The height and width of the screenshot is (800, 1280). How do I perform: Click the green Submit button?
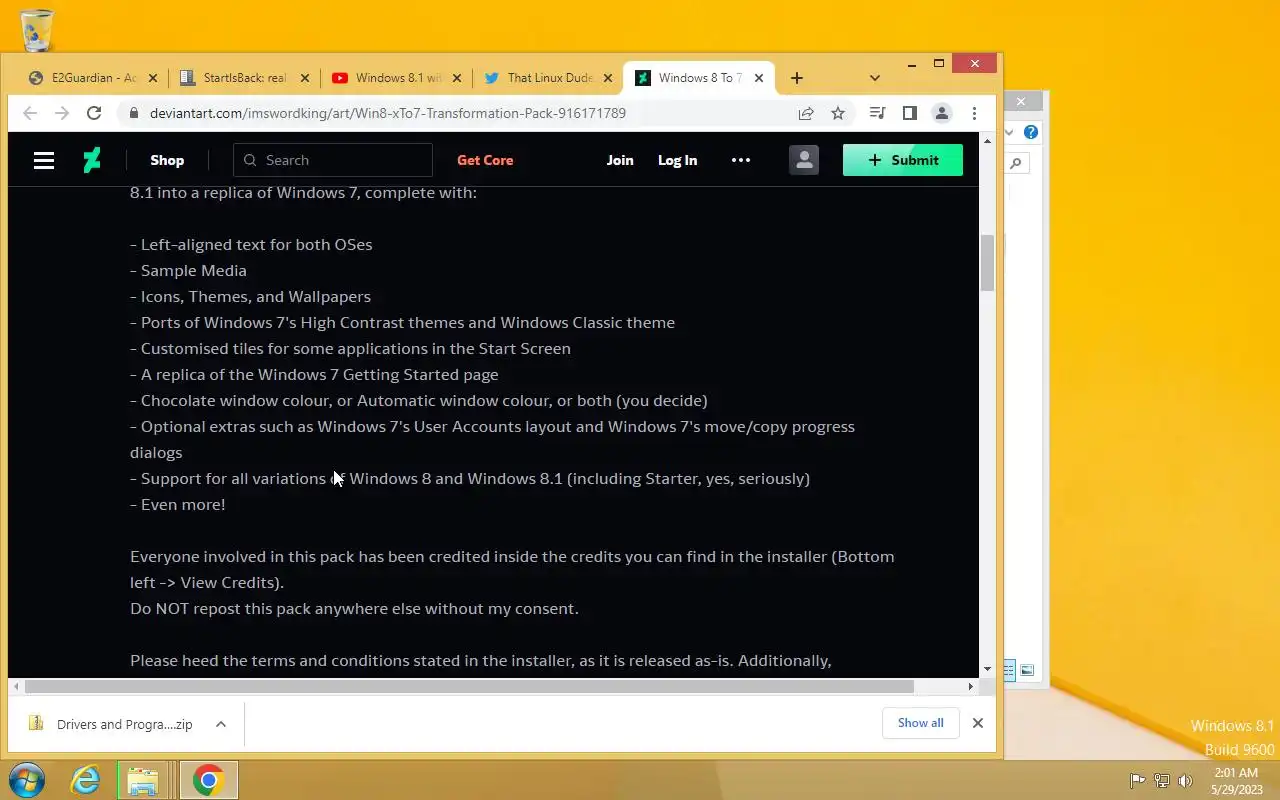click(x=903, y=160)
